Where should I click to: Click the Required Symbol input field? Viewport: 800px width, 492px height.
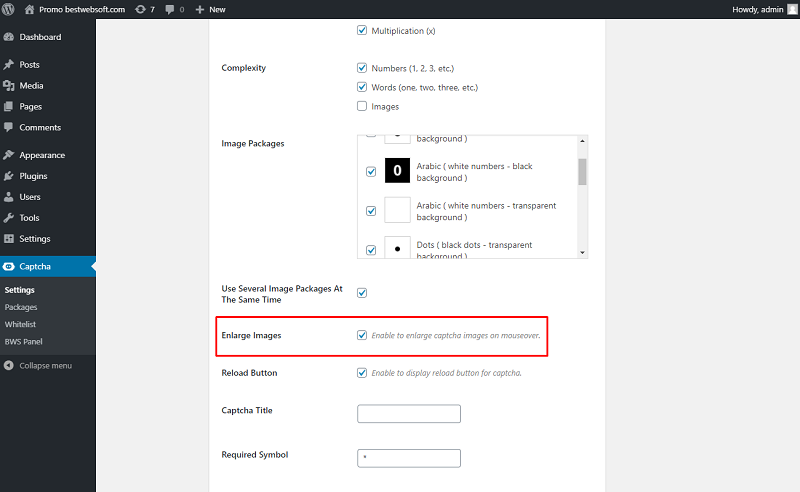(x=409, y=458)
